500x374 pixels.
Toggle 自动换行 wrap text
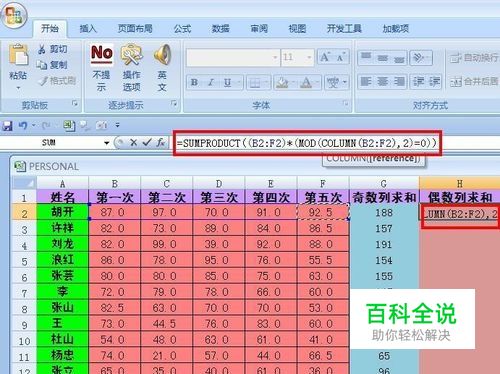474,58
